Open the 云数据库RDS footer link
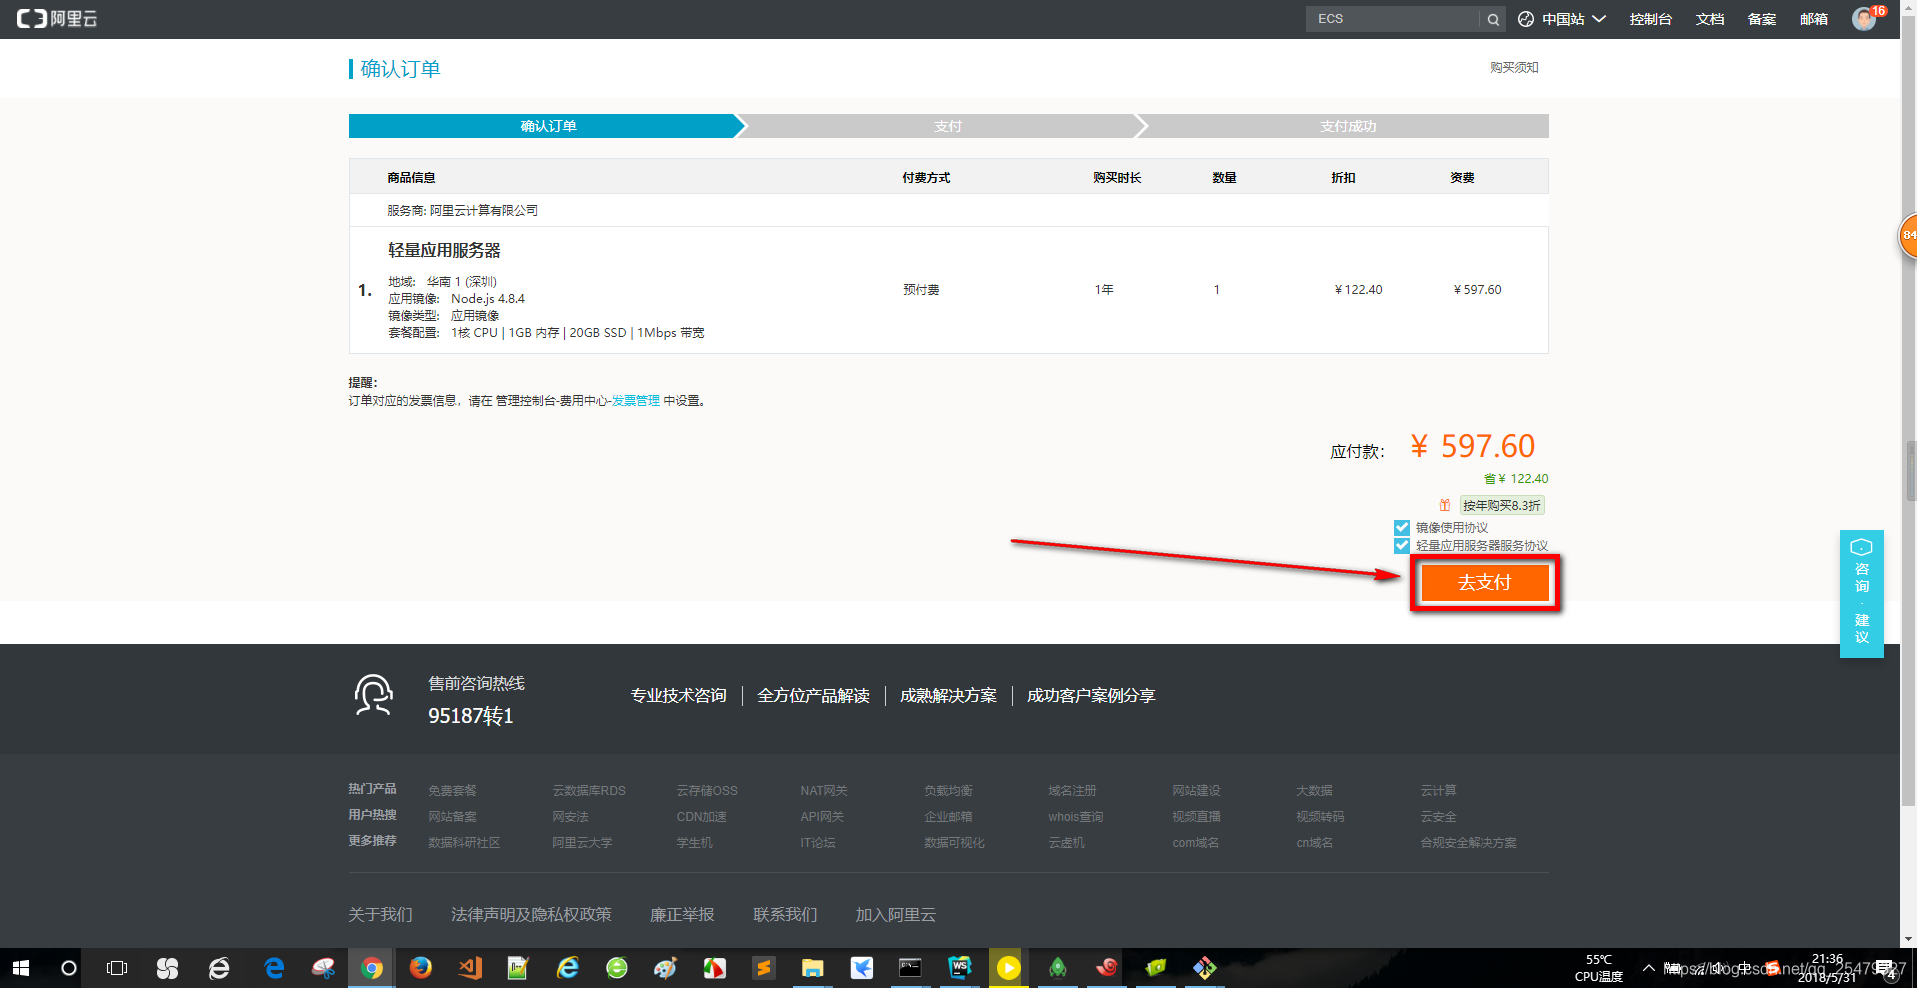This screenshot has height=988, width=1917. click(x=589, y=790)
